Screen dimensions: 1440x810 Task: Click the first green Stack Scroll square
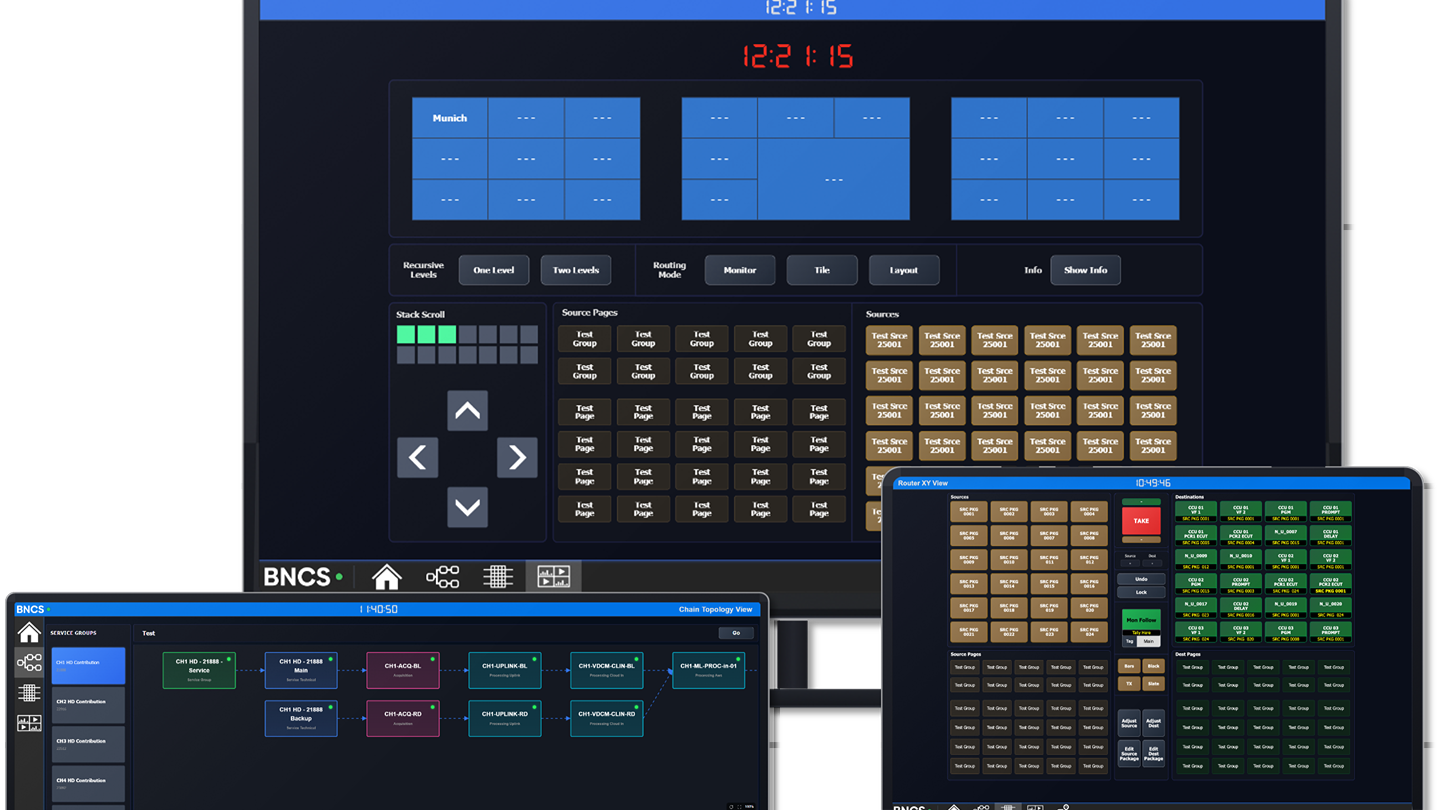coord(406,334)
